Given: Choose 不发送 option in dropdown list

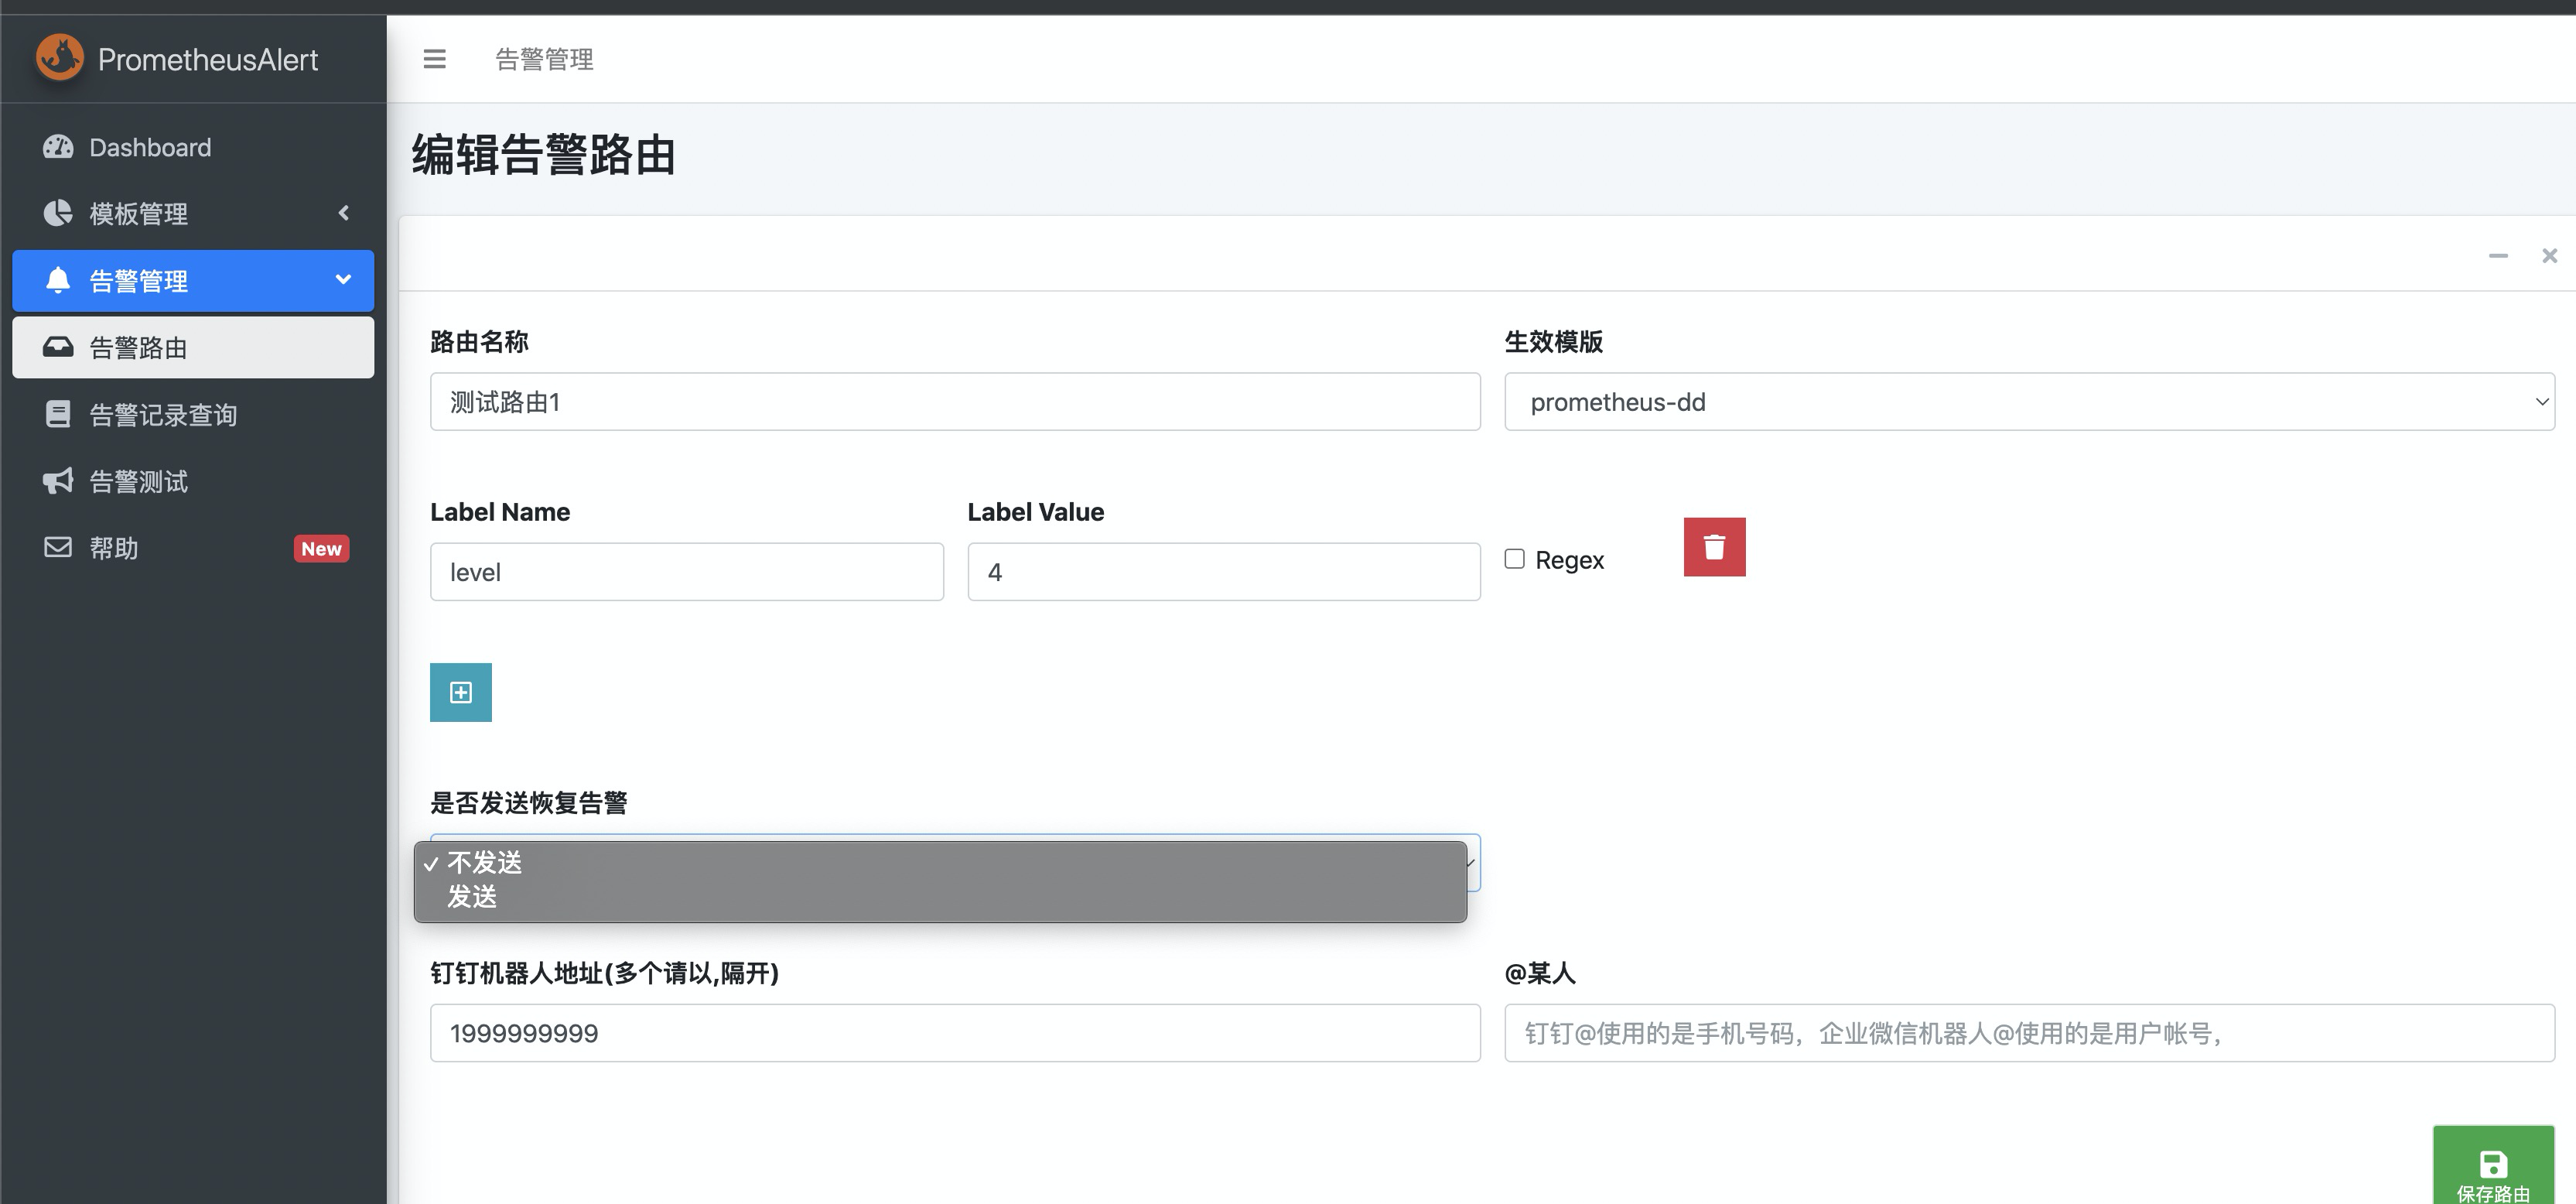Looking at the screenshot, I should point(484,863).
